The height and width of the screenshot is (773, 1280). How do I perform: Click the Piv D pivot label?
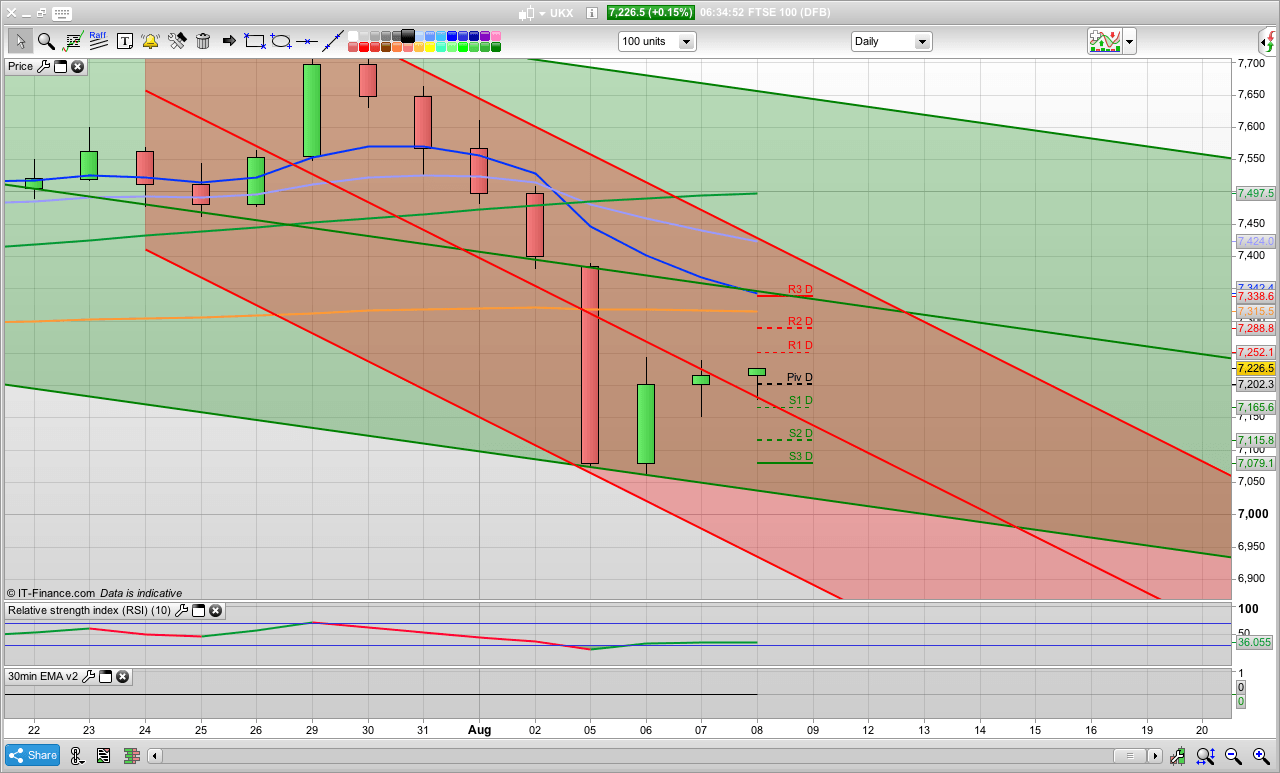(800, 378)
